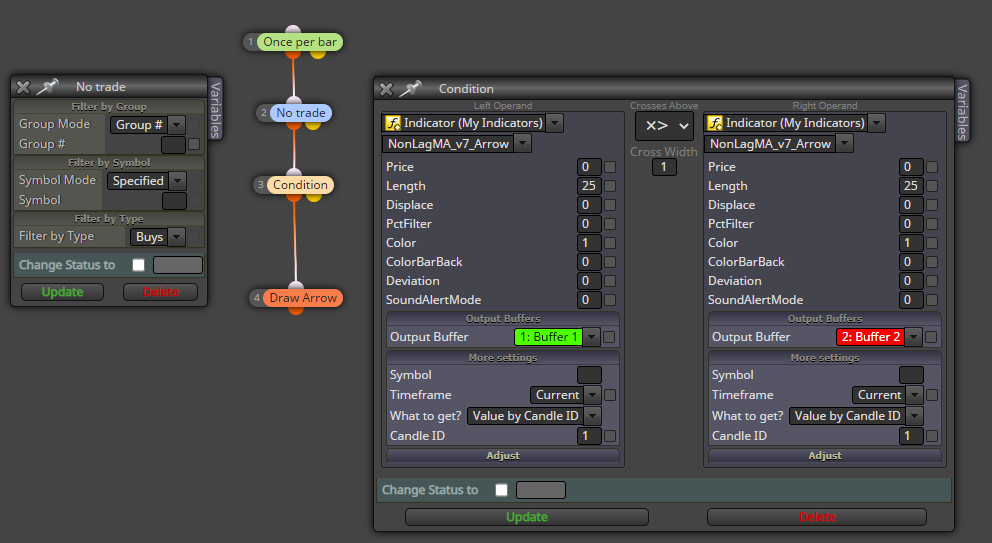Choose the red Buffer 2 output buffer

click(871, 337)
